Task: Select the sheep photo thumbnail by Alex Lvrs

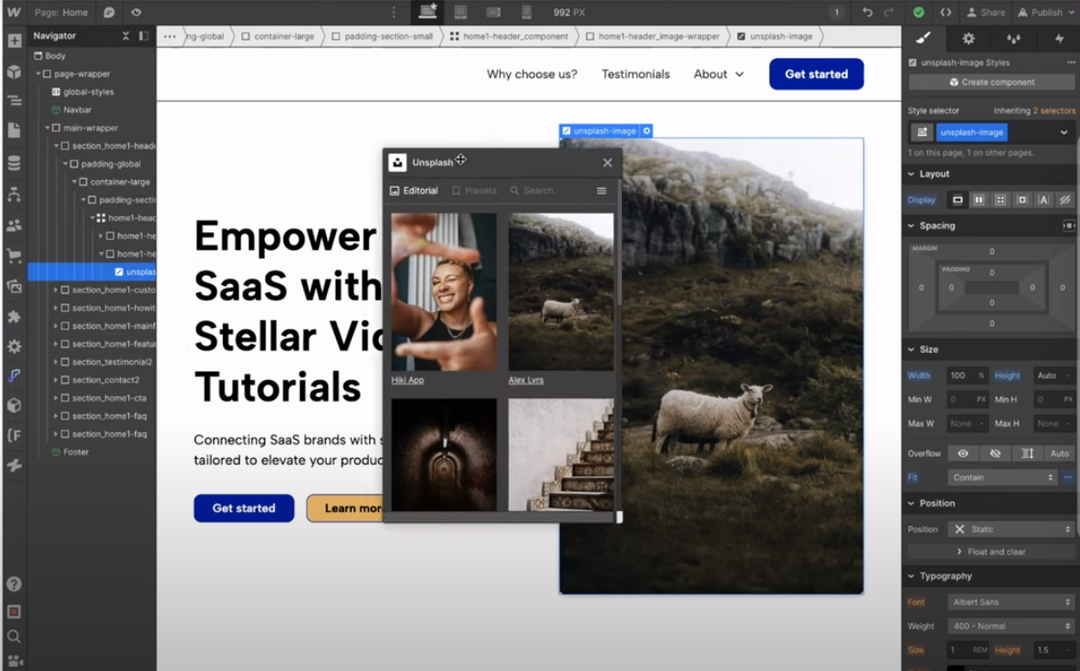Action: (x=561, y=292)
